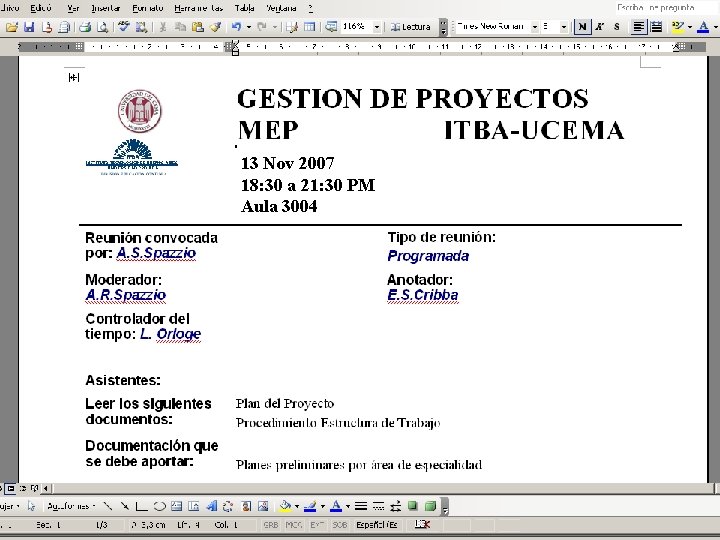The width and height of the screenshot is (720, 540).
Task: Click the Copy icon
Action: [x=180, y=27]
